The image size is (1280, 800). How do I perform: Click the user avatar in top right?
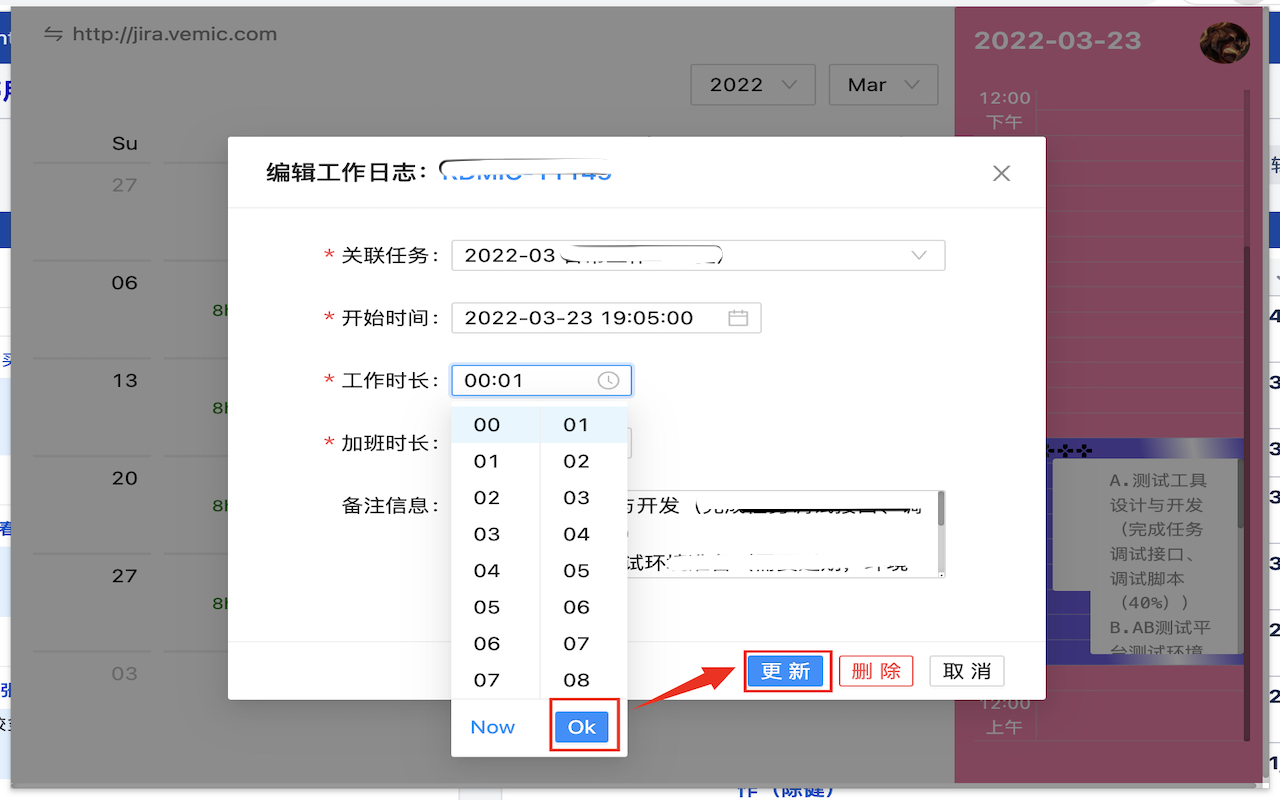click(1224, 42)
